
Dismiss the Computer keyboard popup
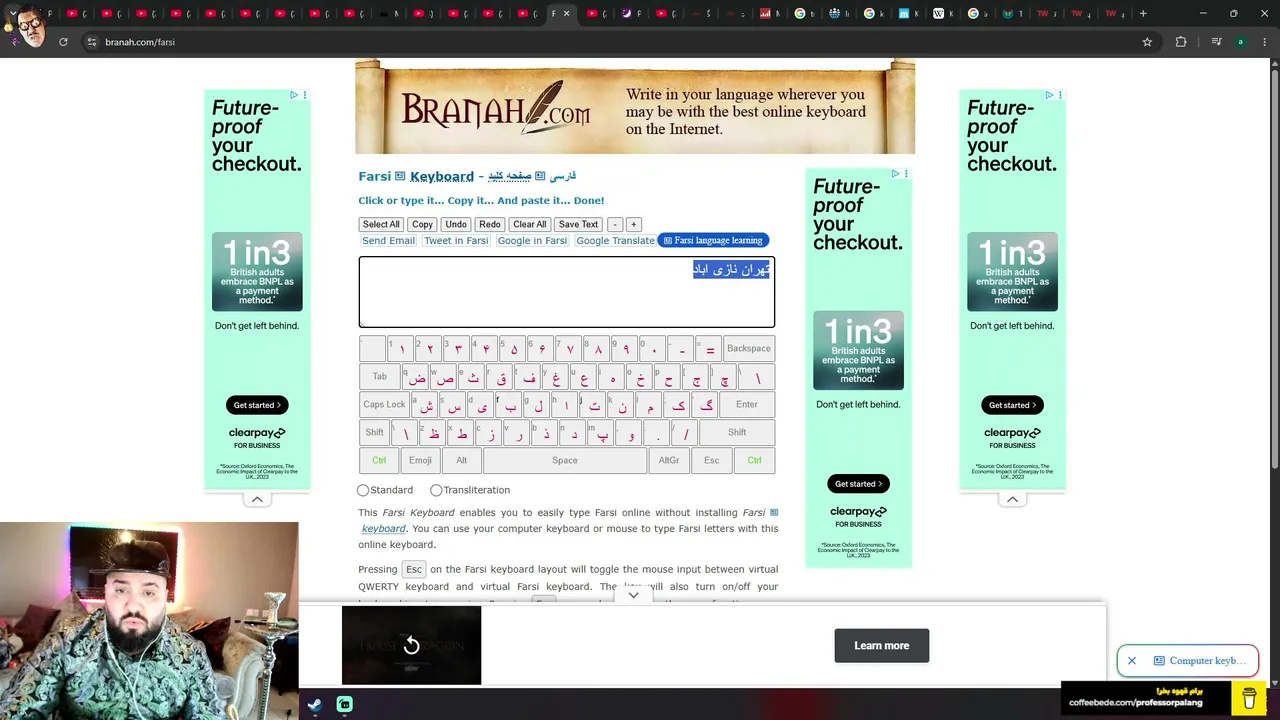pos(1132,661)
